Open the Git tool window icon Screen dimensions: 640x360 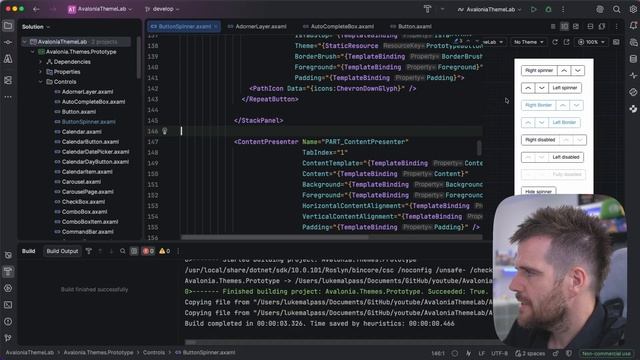pyautogui.click(x=8, y=338)
